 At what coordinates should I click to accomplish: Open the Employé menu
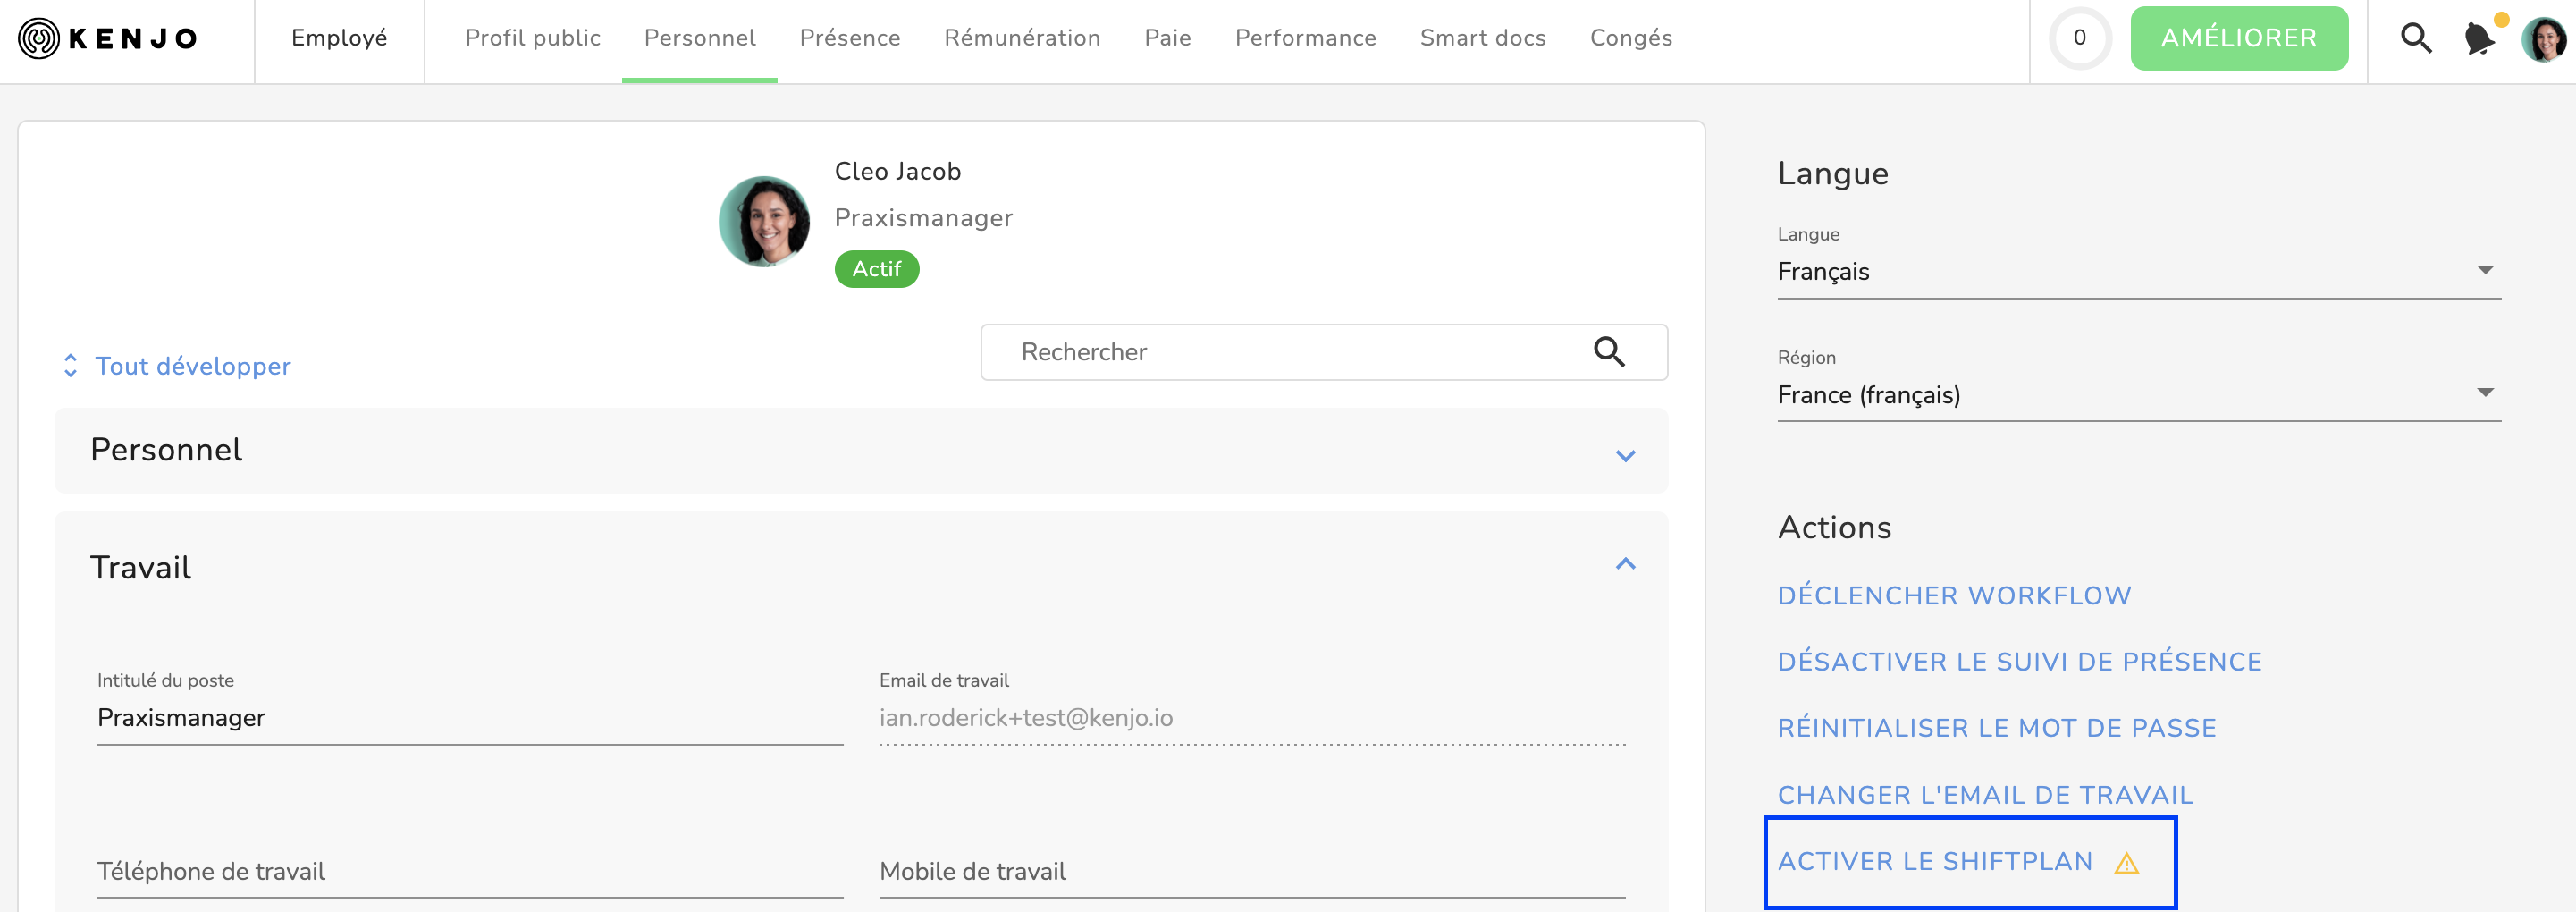tap(339, 38)
